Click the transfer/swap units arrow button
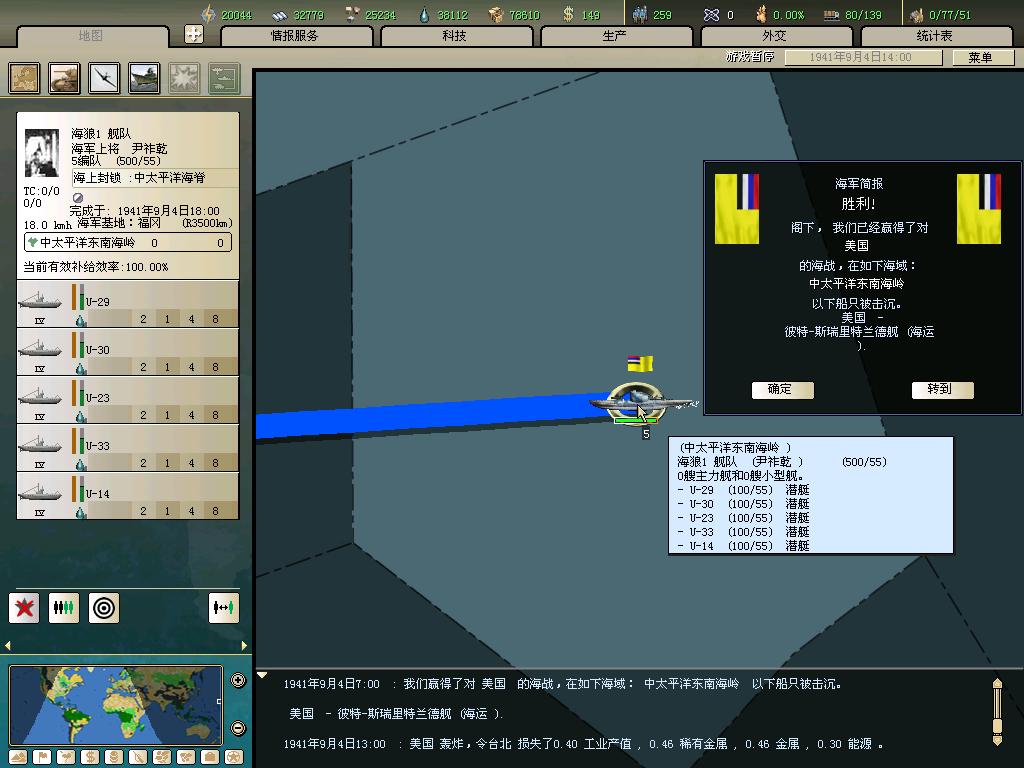The width and height of the screenshot is (1024, 768). tap(223, 608)
